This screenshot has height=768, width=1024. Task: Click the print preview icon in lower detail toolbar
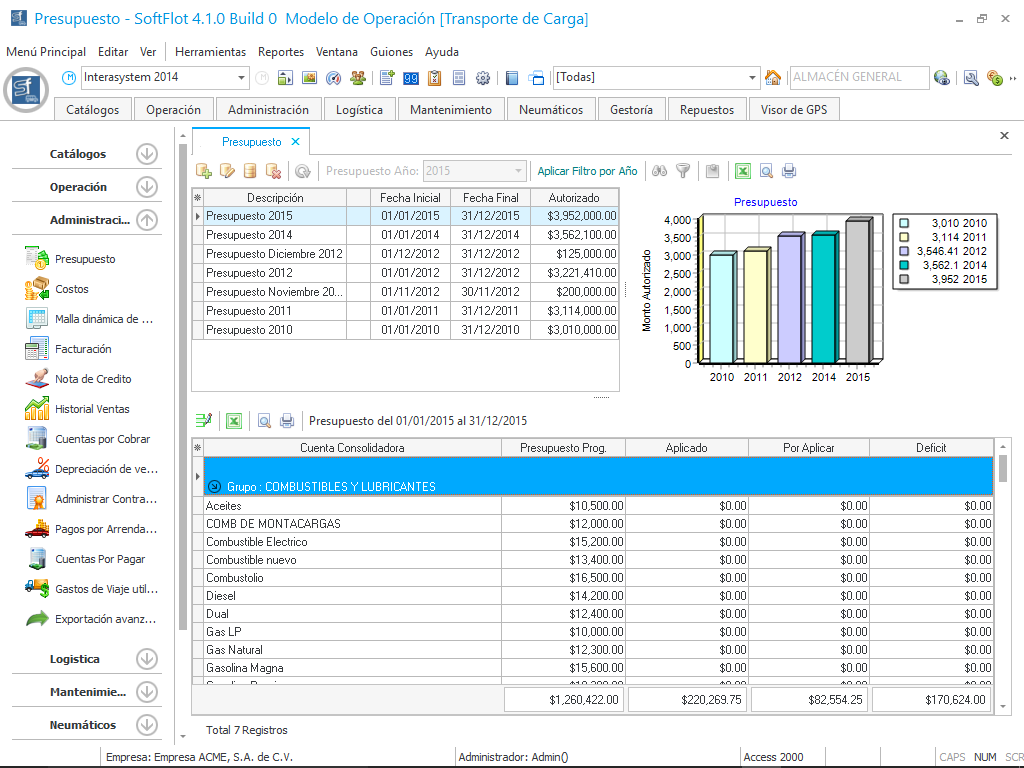coord(264,421)
